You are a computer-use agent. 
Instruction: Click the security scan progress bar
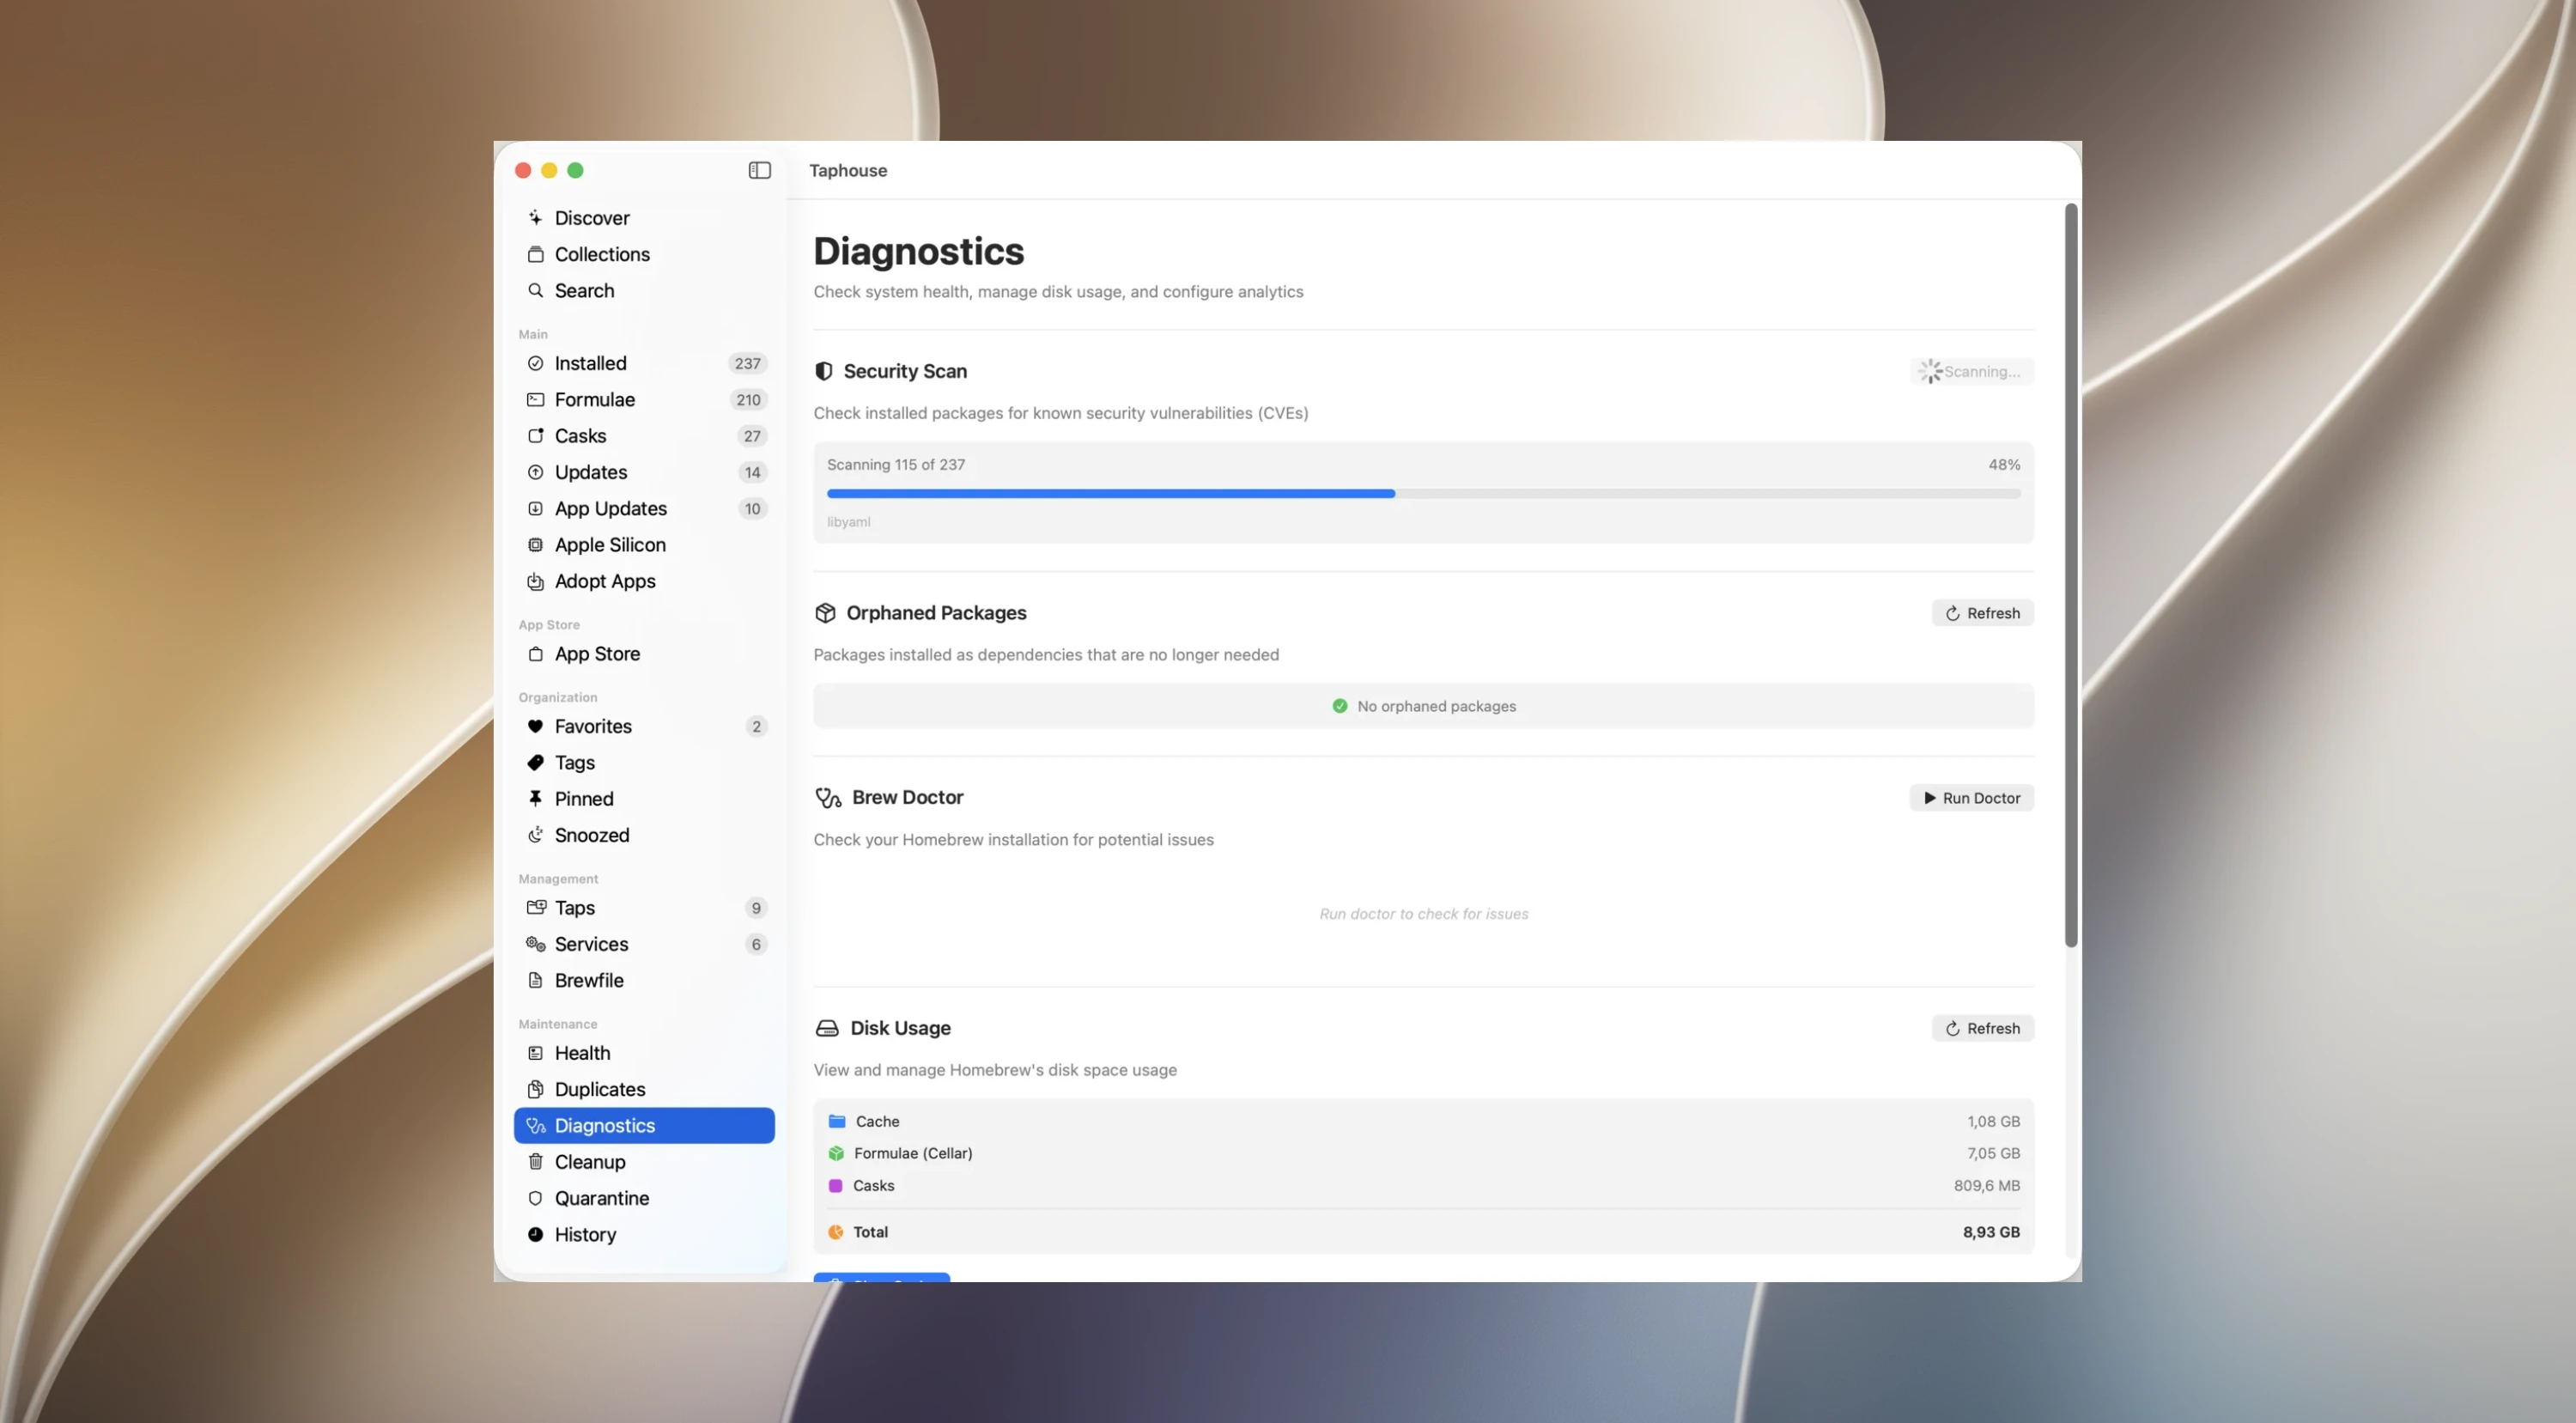coord(1423,494)
